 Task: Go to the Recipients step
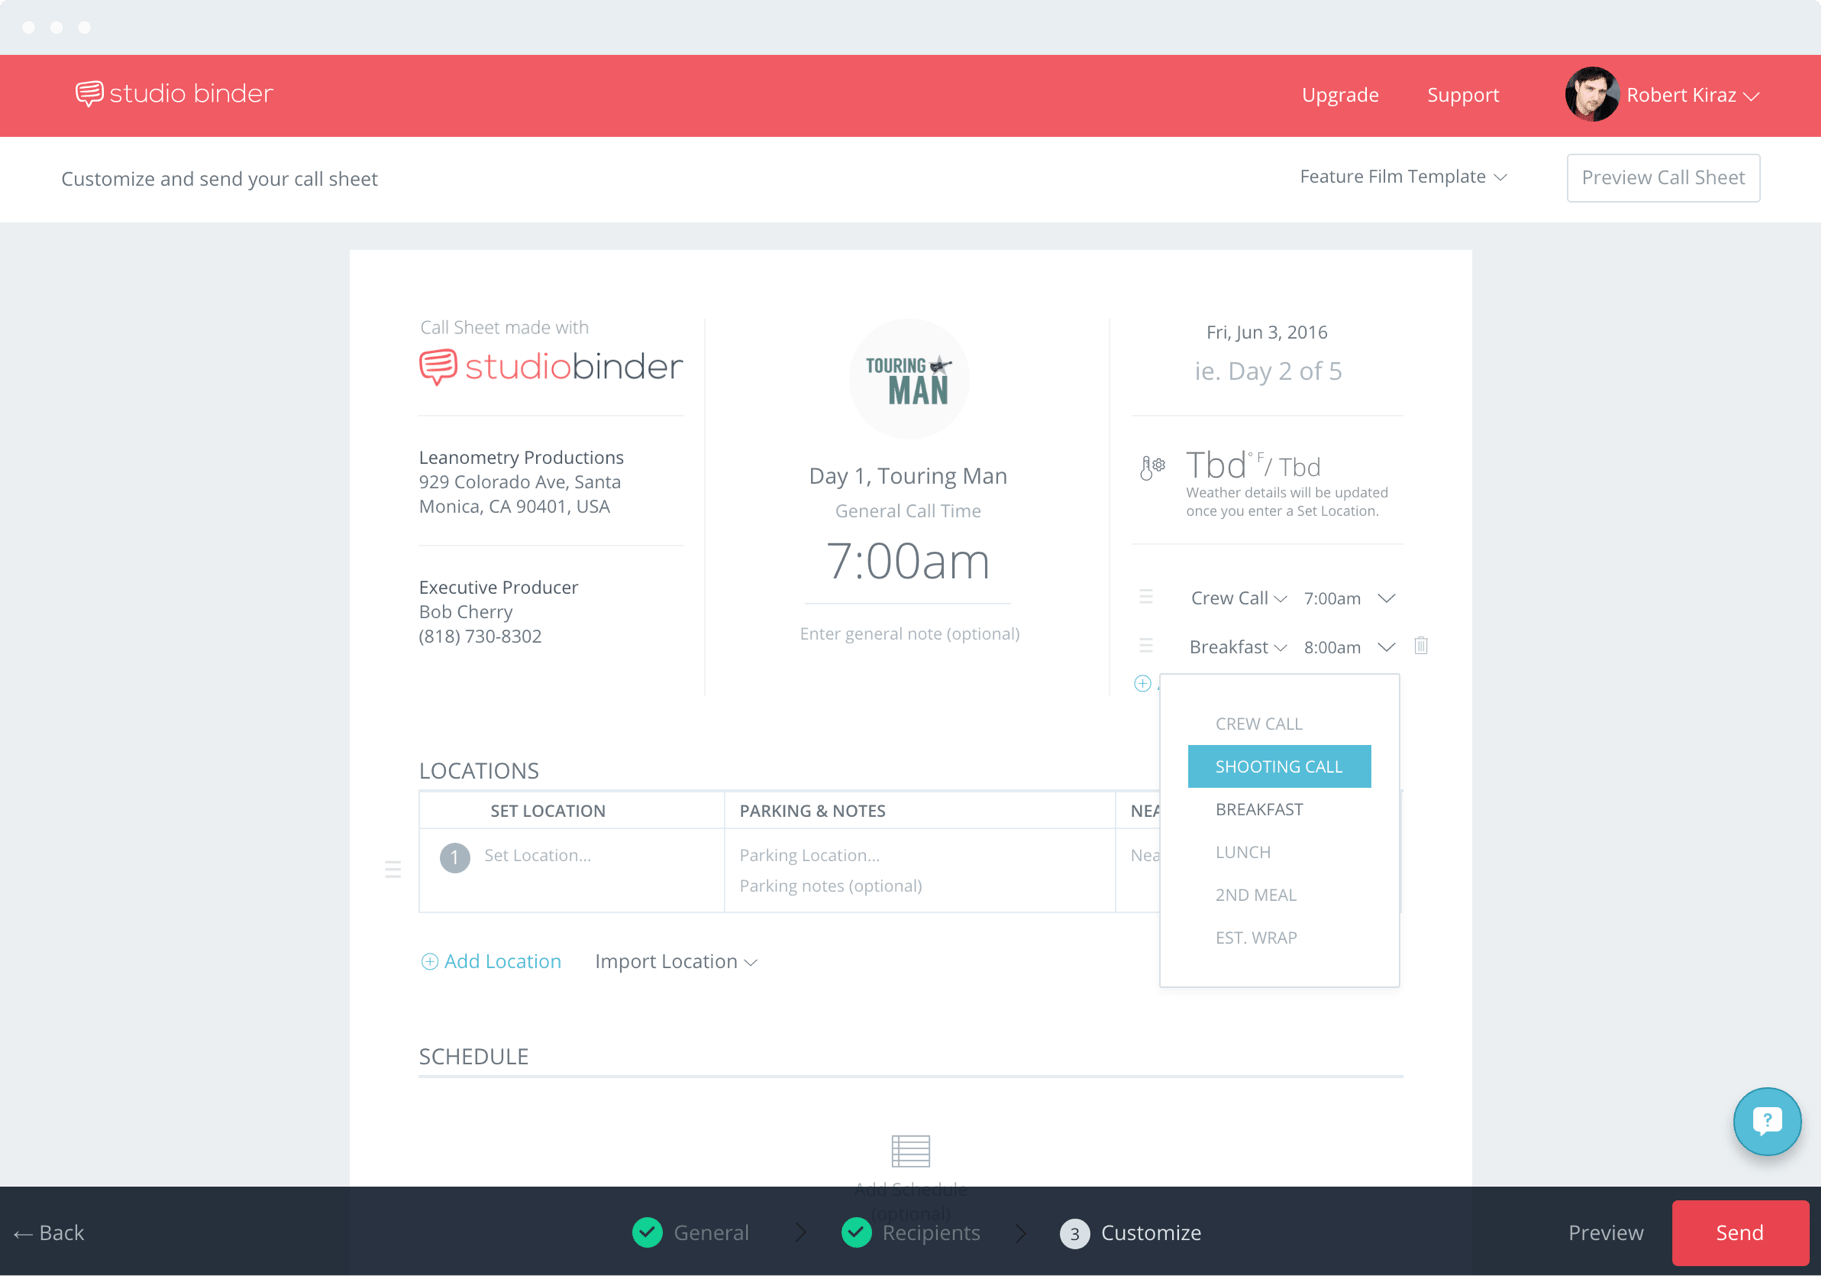pos(931,1233)
